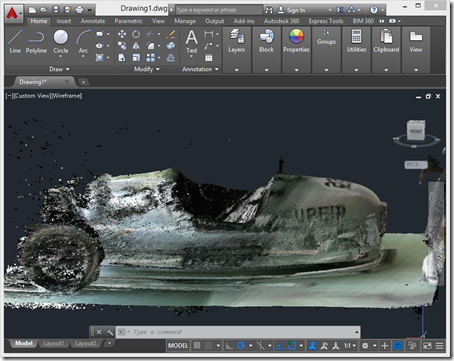Toggle ortho mode in status bar
This screenshot has width=454, height=361.
tap(229, 346)
